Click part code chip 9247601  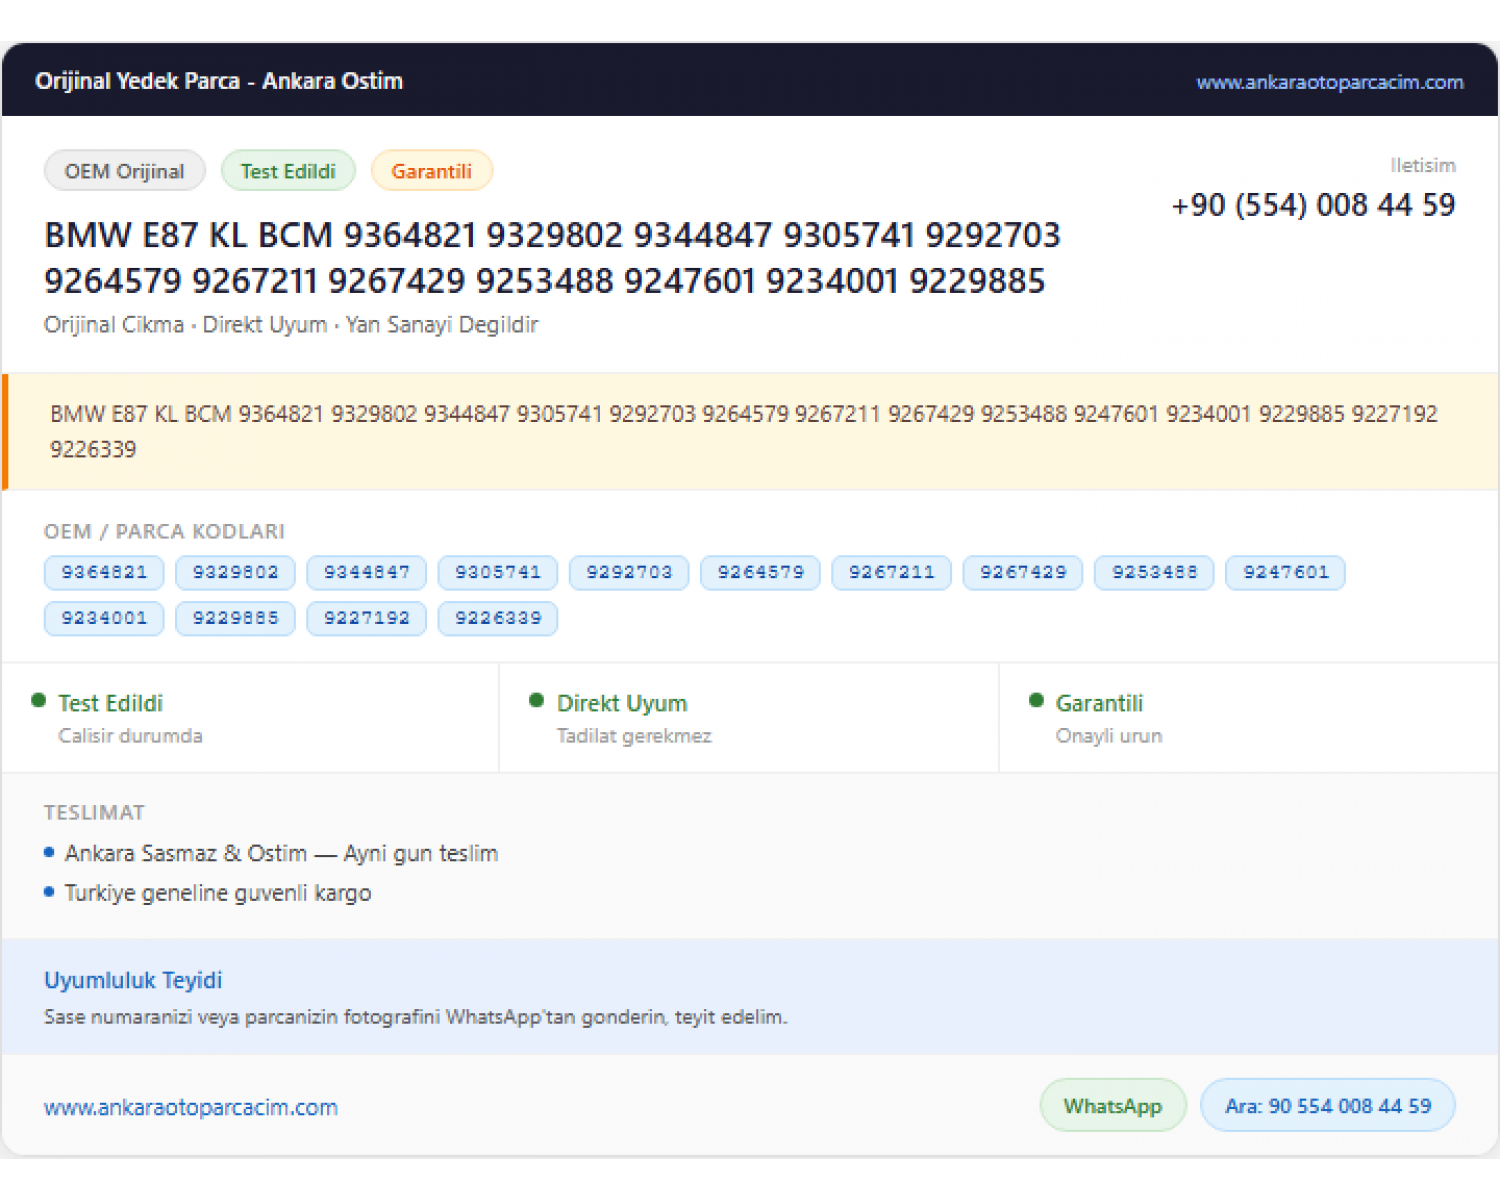pos(1286,573)
